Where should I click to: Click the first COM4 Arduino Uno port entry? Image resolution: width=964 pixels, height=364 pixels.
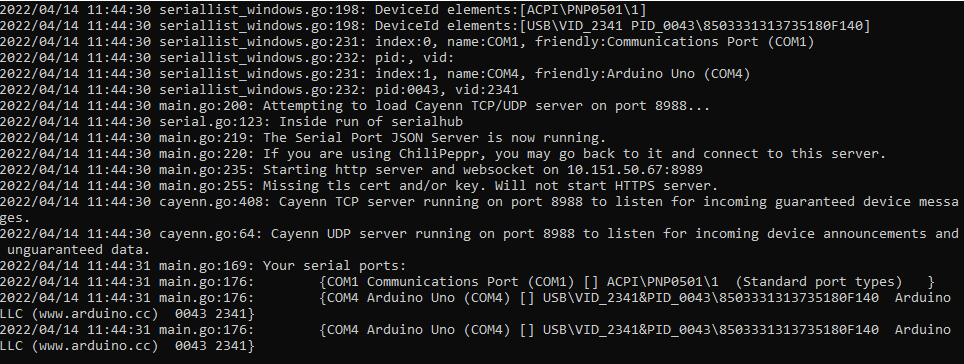[x=475, y=306]
